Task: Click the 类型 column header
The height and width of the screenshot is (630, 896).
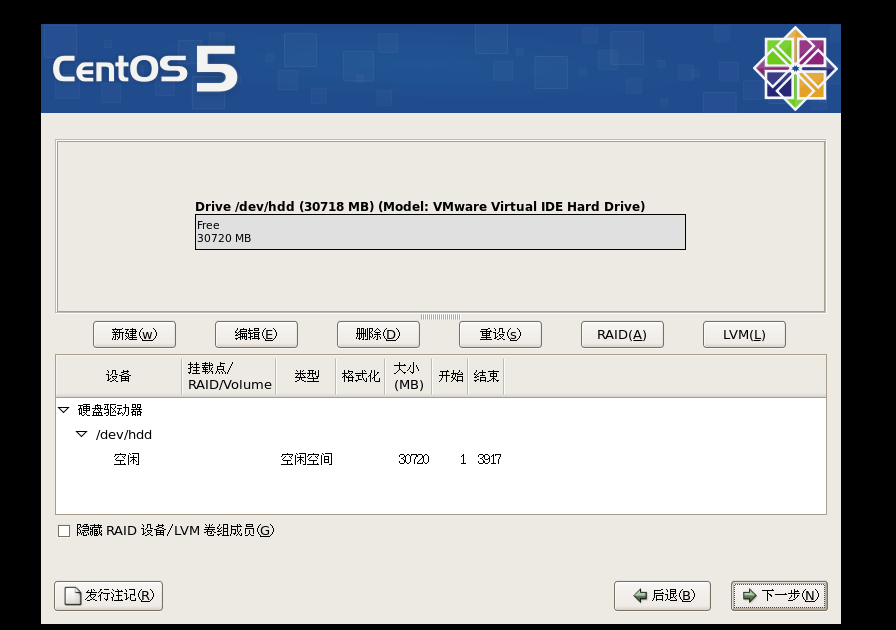Action: click(x=306, y=376)
